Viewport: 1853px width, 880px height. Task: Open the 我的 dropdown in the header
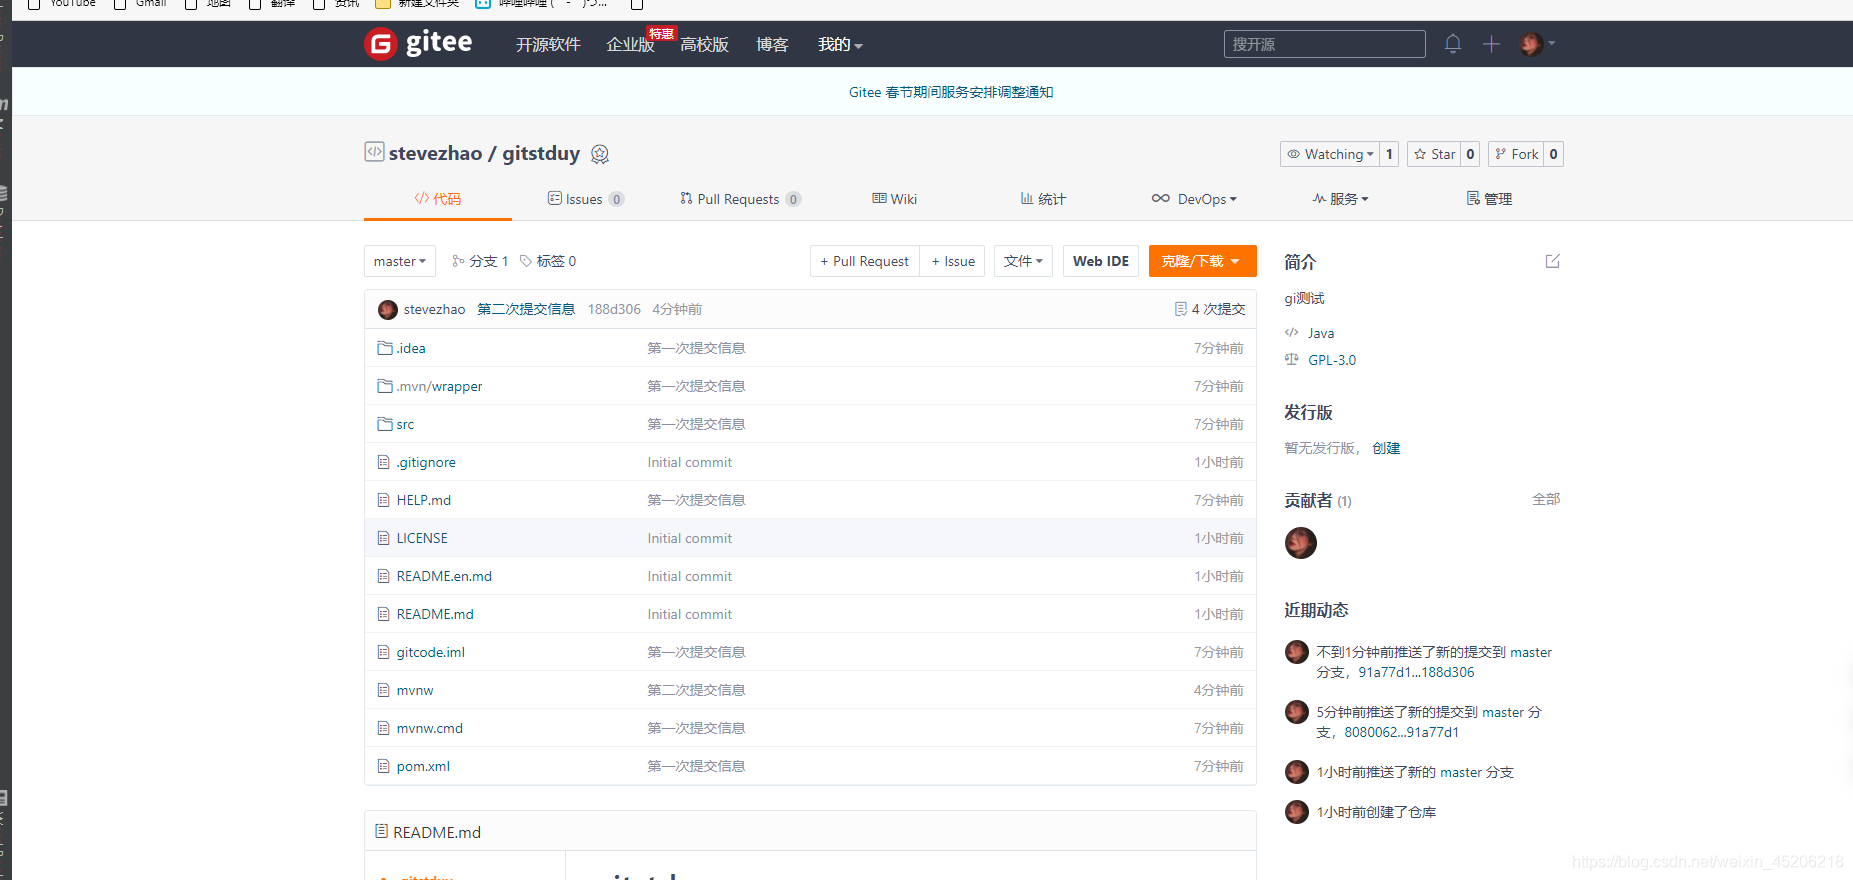coord(840,44)
